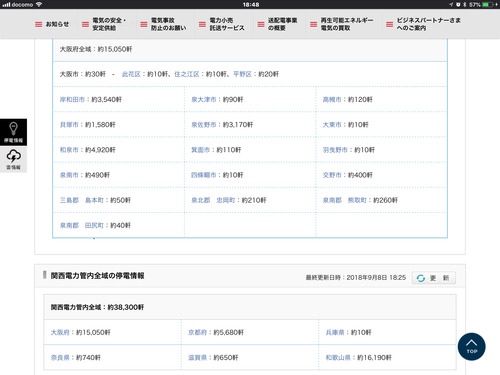Open the 奈良県 prefecture link
This screenshot has width=500, height=375.
60,358
